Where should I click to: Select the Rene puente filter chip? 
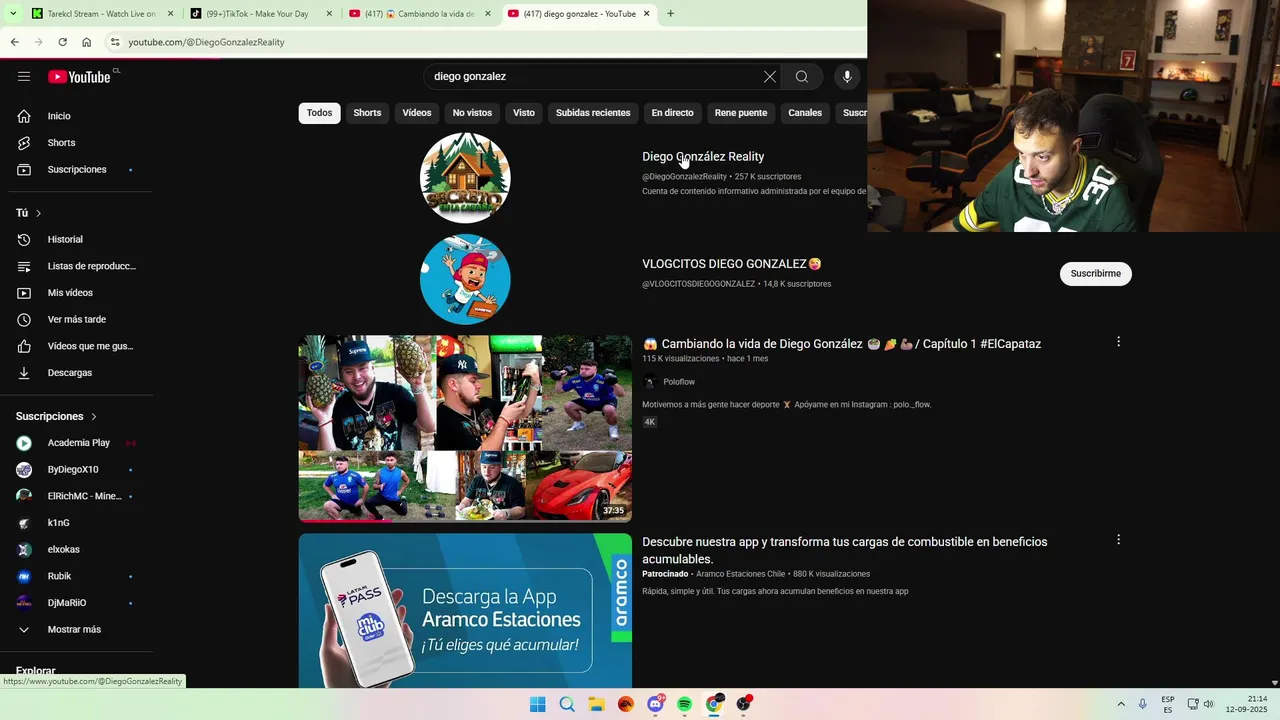(741, 113)
